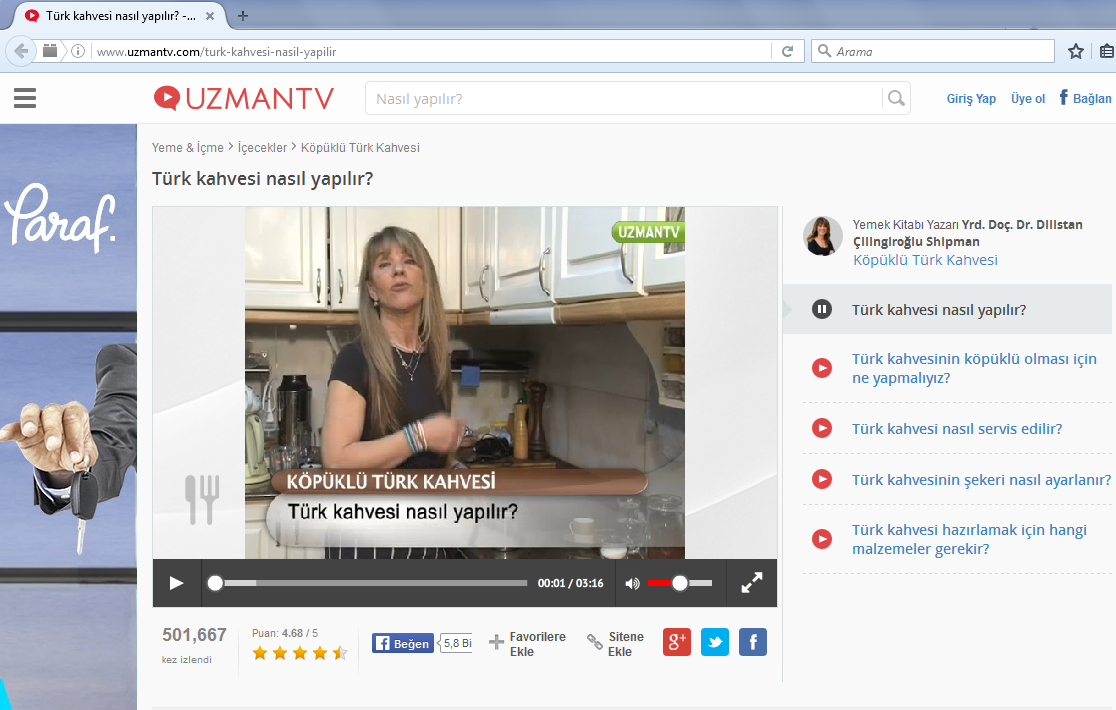
Task: Rate video using the star rating
Action: point(300,652)
